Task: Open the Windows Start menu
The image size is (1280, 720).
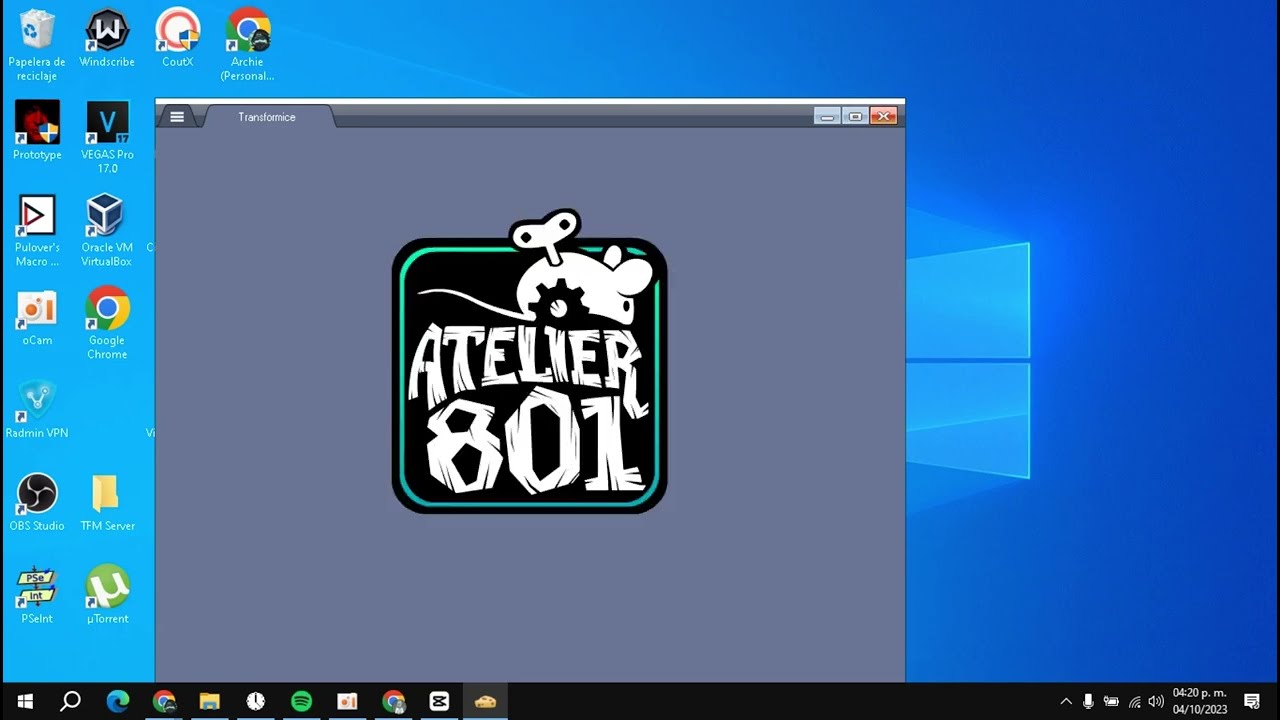Action: 24,701
